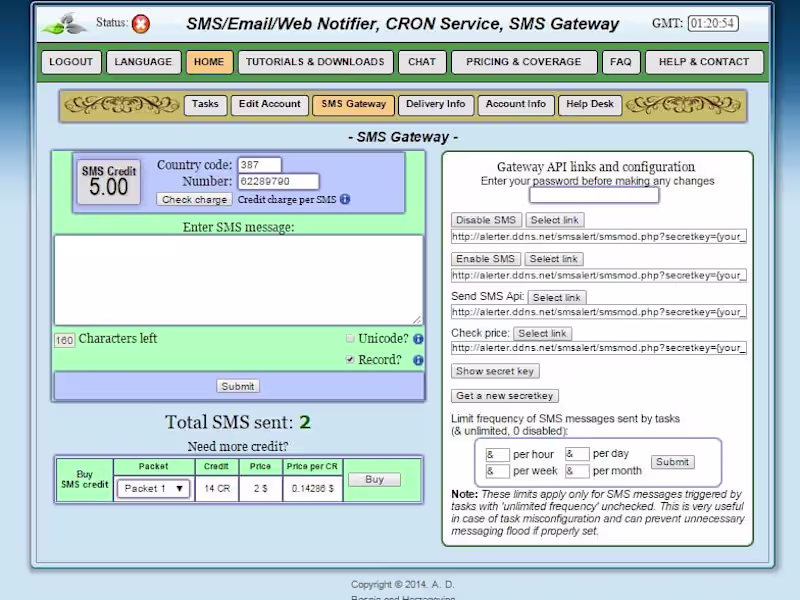Screen dimensions: 800x600
Task: Switch to the Account Info tab
Action: coord(516,105)
